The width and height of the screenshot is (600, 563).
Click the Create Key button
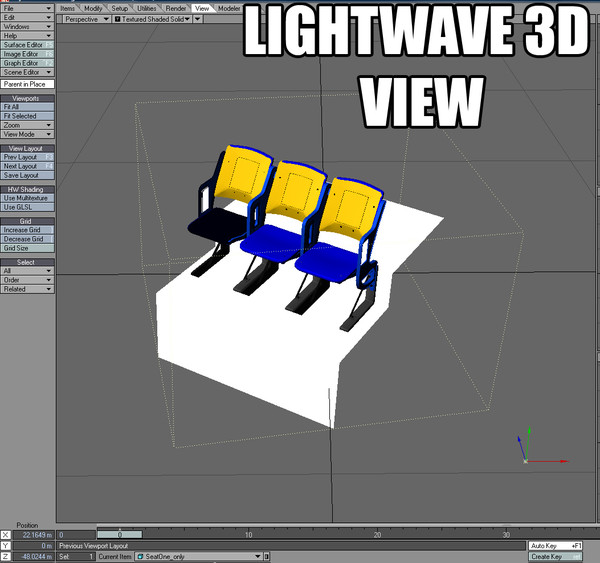556,556
